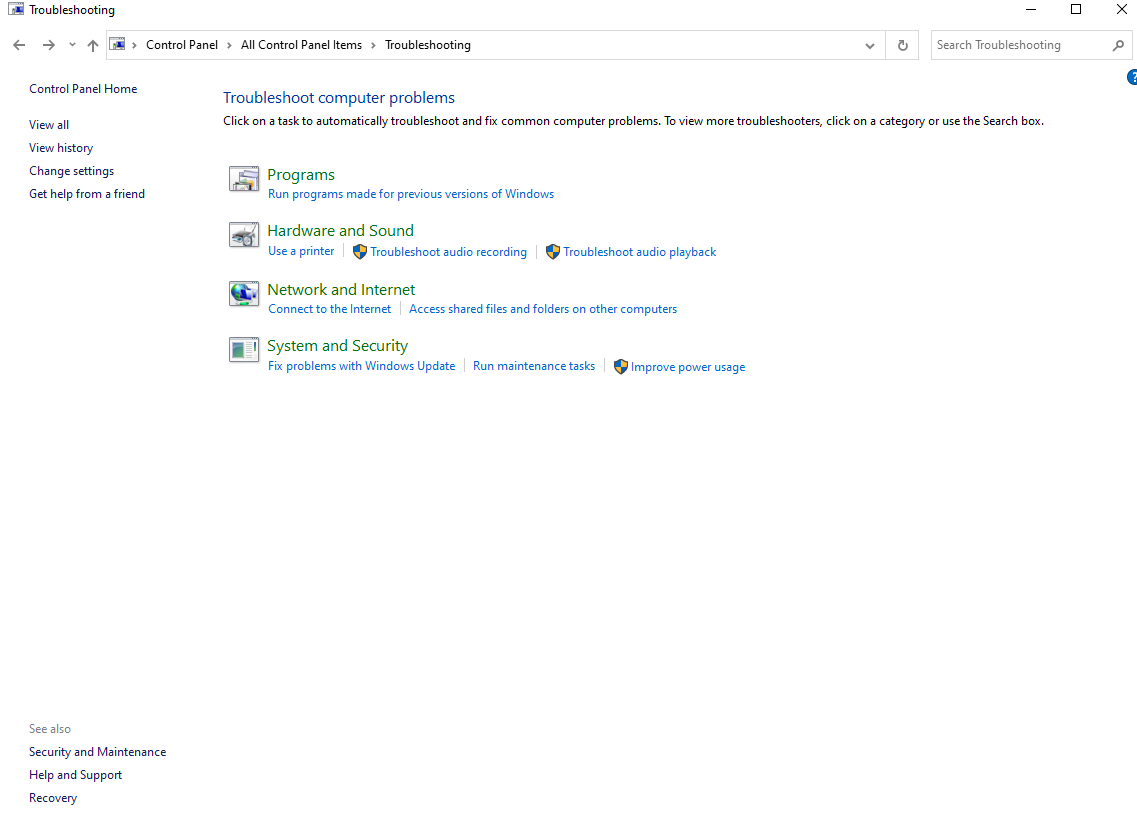Click shield icon beside Troubleshoot audio playback
Viewport: 1137px width, 820px height.
[x=553, y=252]
